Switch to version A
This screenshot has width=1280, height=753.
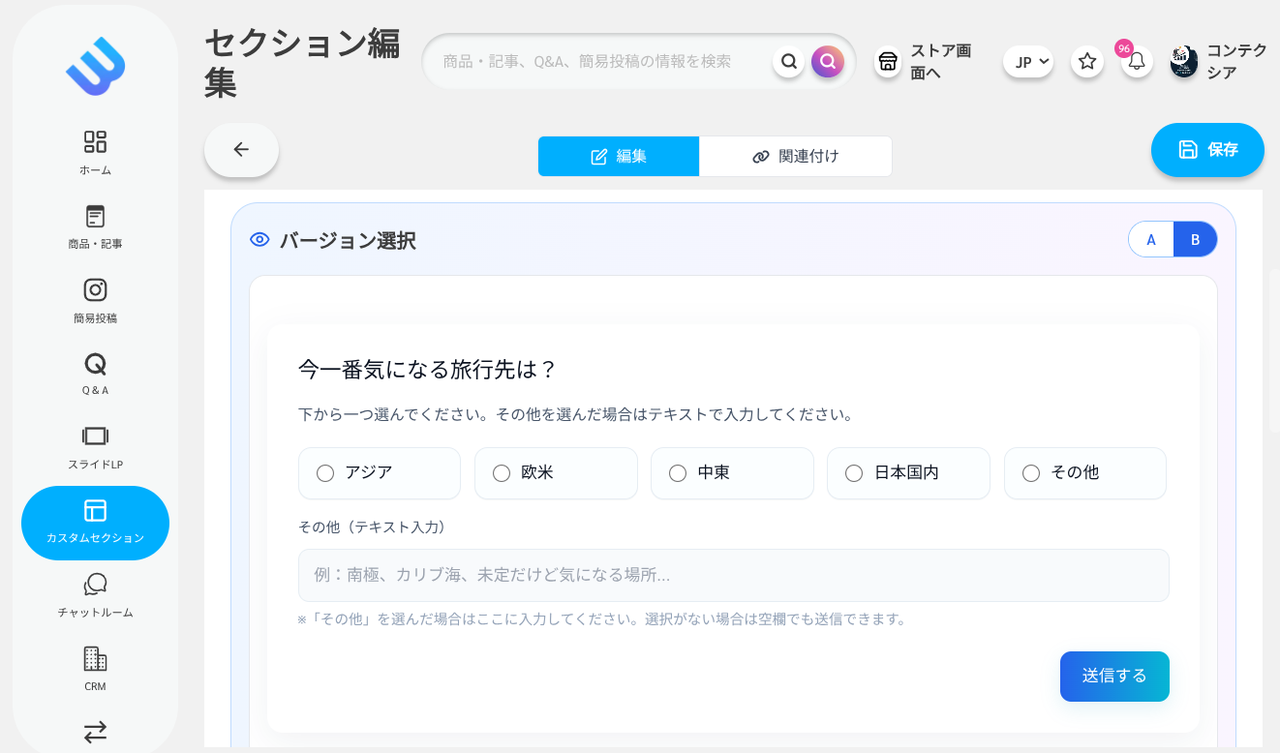coord(1151,240)
